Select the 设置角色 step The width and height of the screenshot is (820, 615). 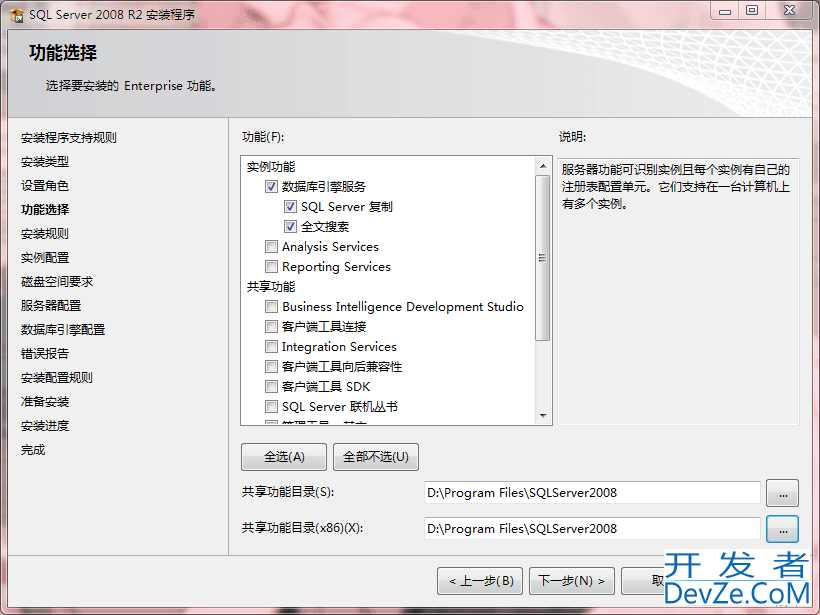(x=45, y=186)
